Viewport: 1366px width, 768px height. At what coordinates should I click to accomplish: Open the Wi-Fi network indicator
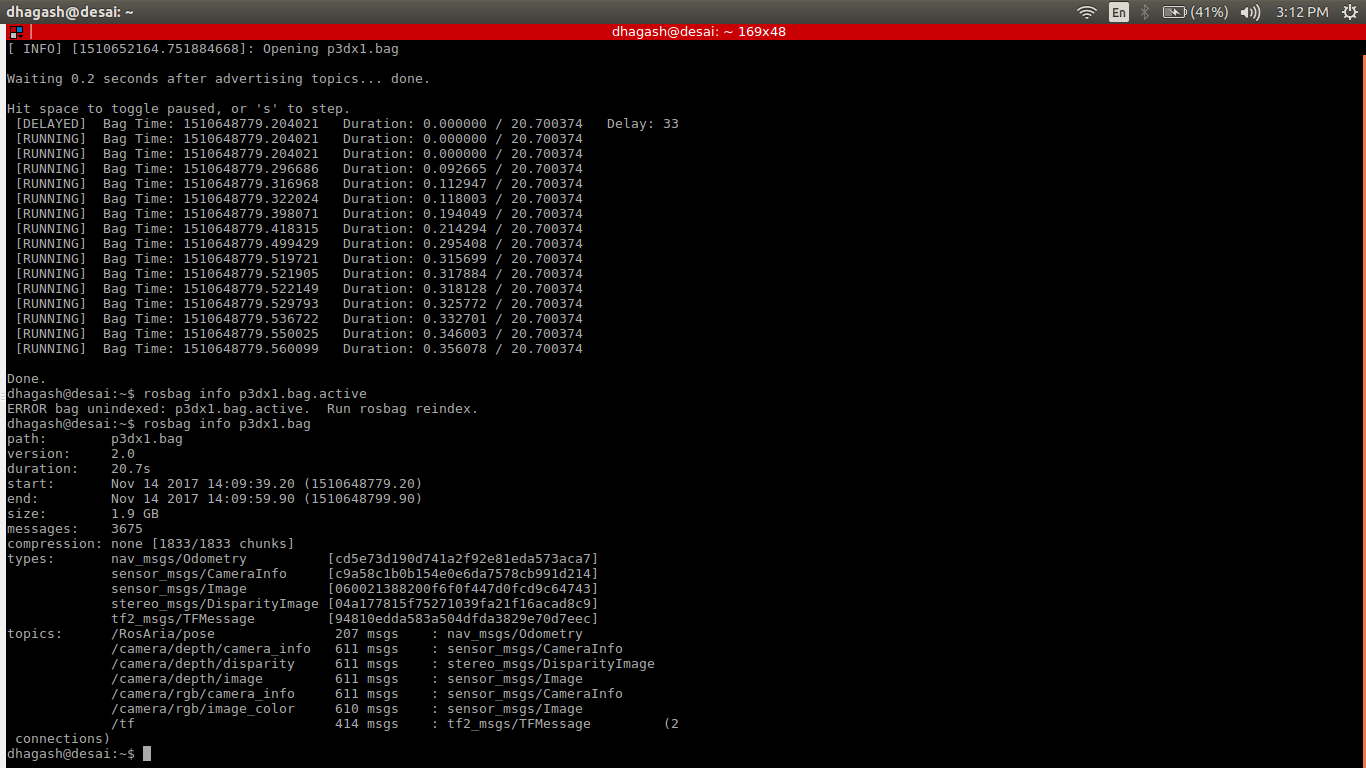(1087, 12)
